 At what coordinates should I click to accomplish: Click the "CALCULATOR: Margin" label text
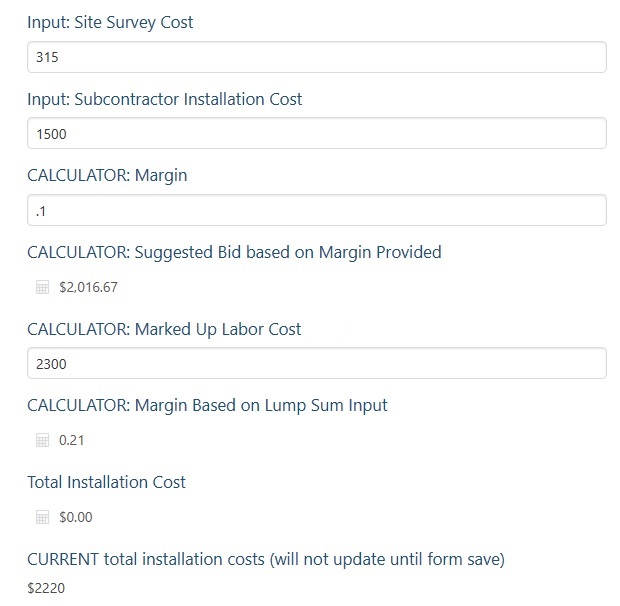click(107, 175)
